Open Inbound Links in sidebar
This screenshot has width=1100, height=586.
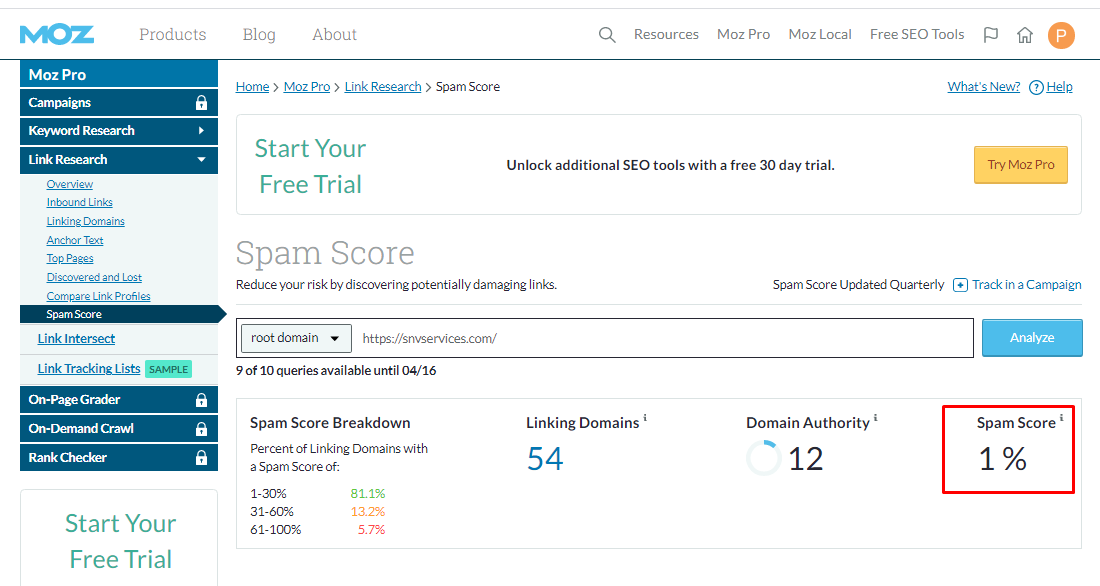[x=79, y=202]
